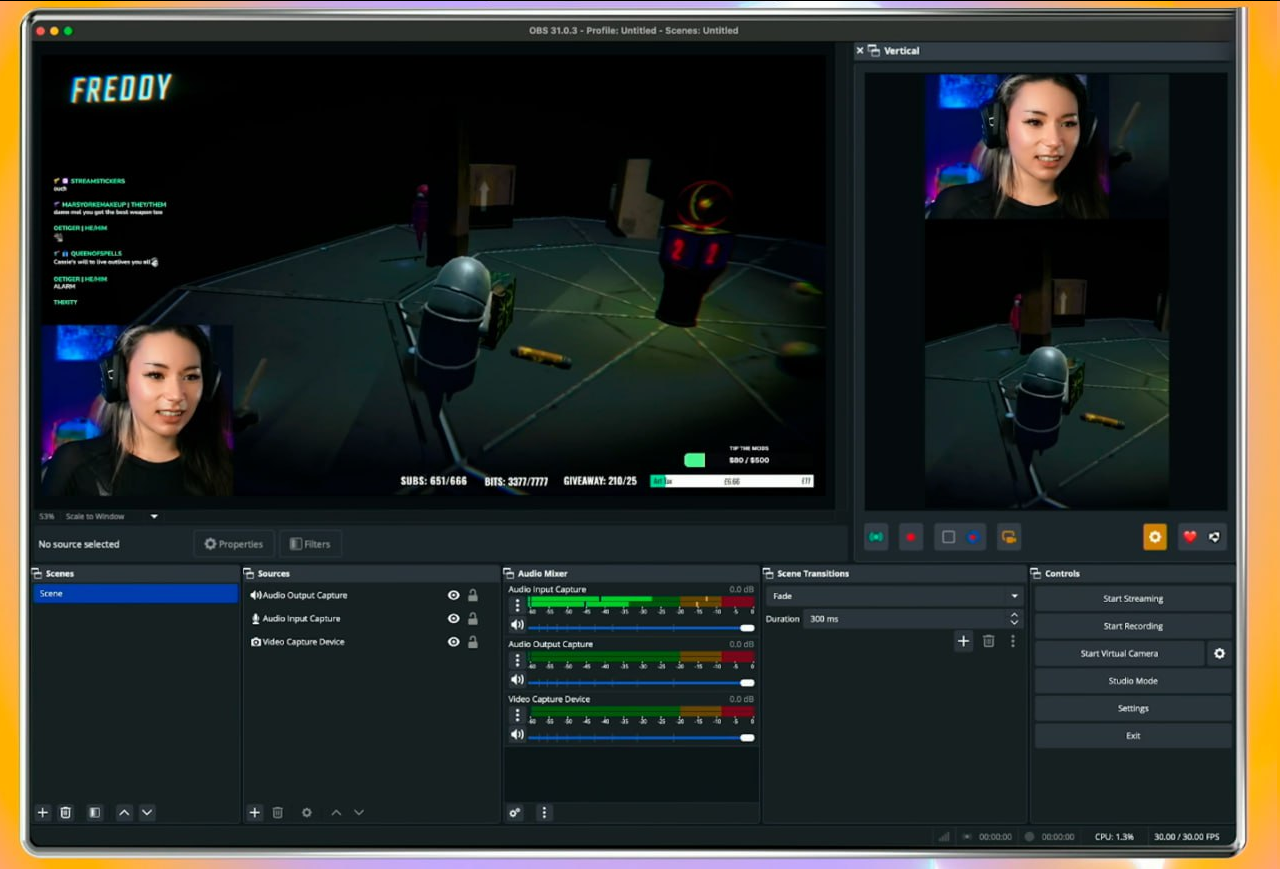The width and height of the screenshot is (1280, 869).
Task: Open virtual camera settings gear
Action: click(x=1219, y=654)
